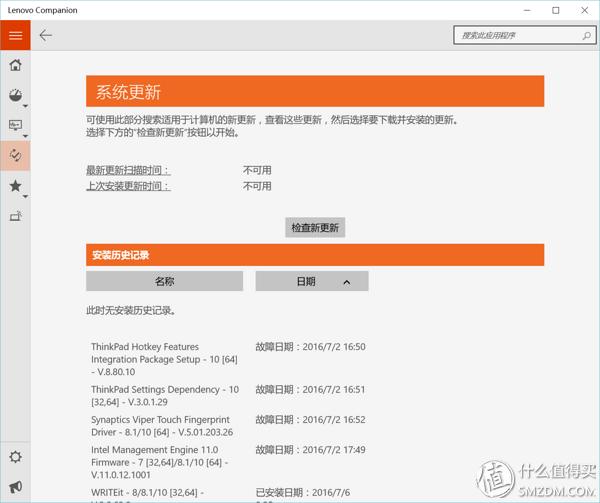
Task: Click the 此时无安装历史记录 message
Action: click(130, 310)
